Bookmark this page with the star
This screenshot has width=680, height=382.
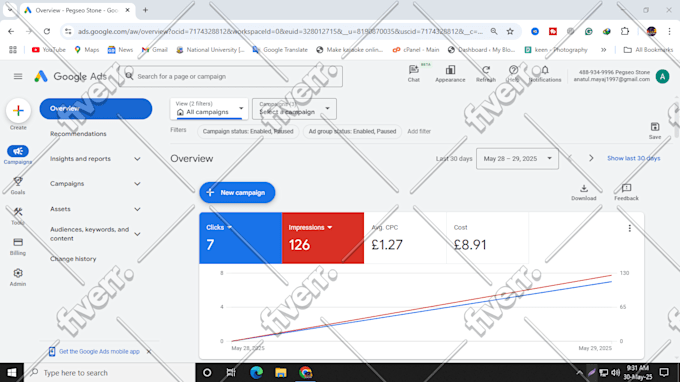coord(510,31)
